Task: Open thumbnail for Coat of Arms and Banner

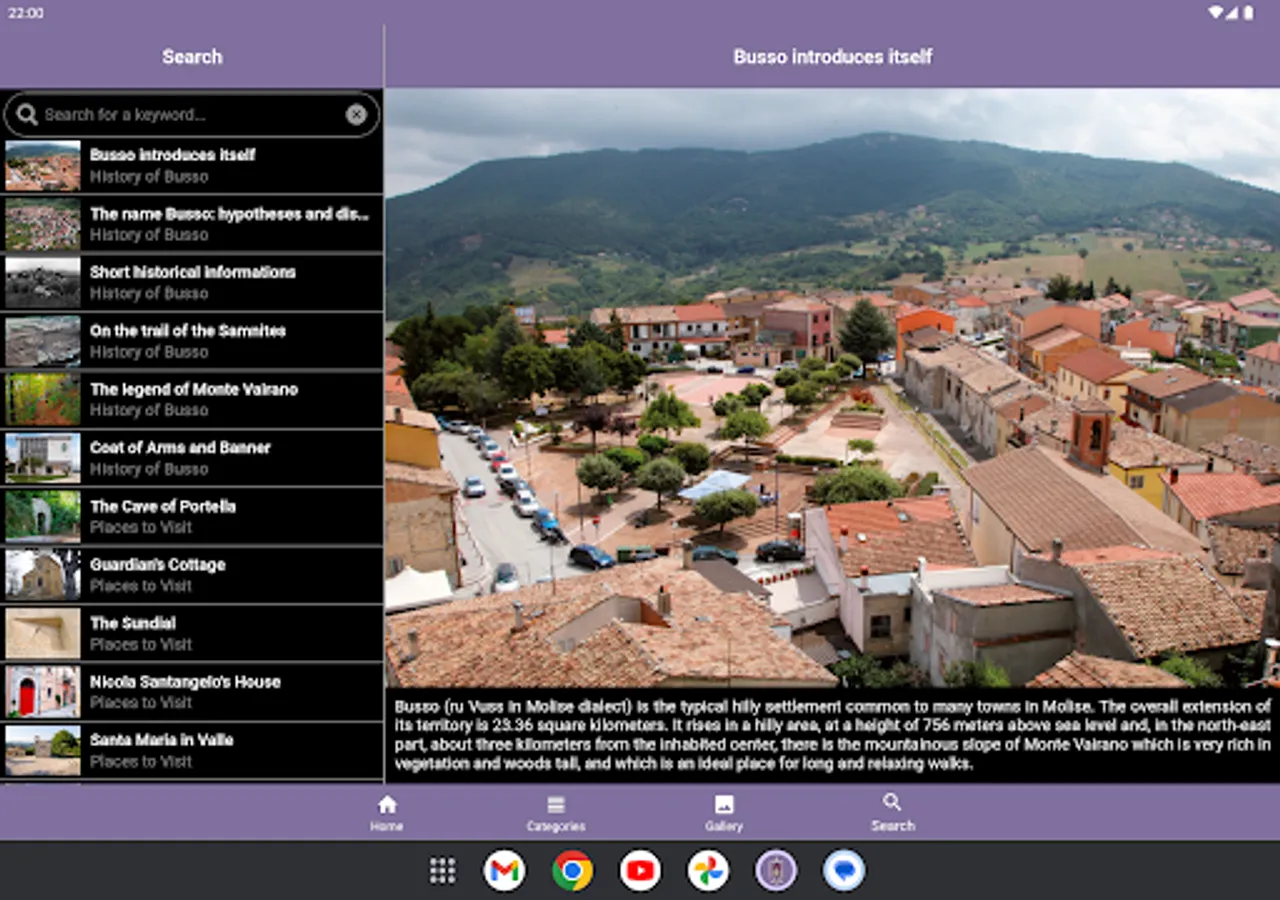Action: click(42, 458)
